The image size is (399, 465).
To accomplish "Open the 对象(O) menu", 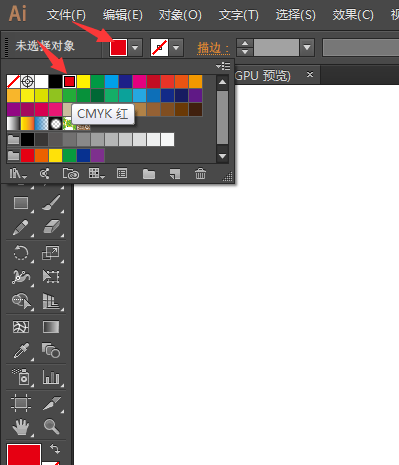I will point(180,15).
